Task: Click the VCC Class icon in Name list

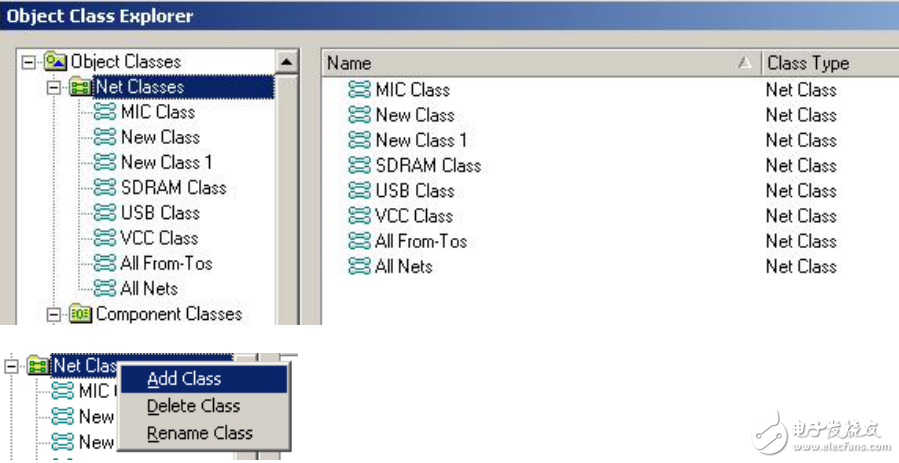Action: point(359,216)
